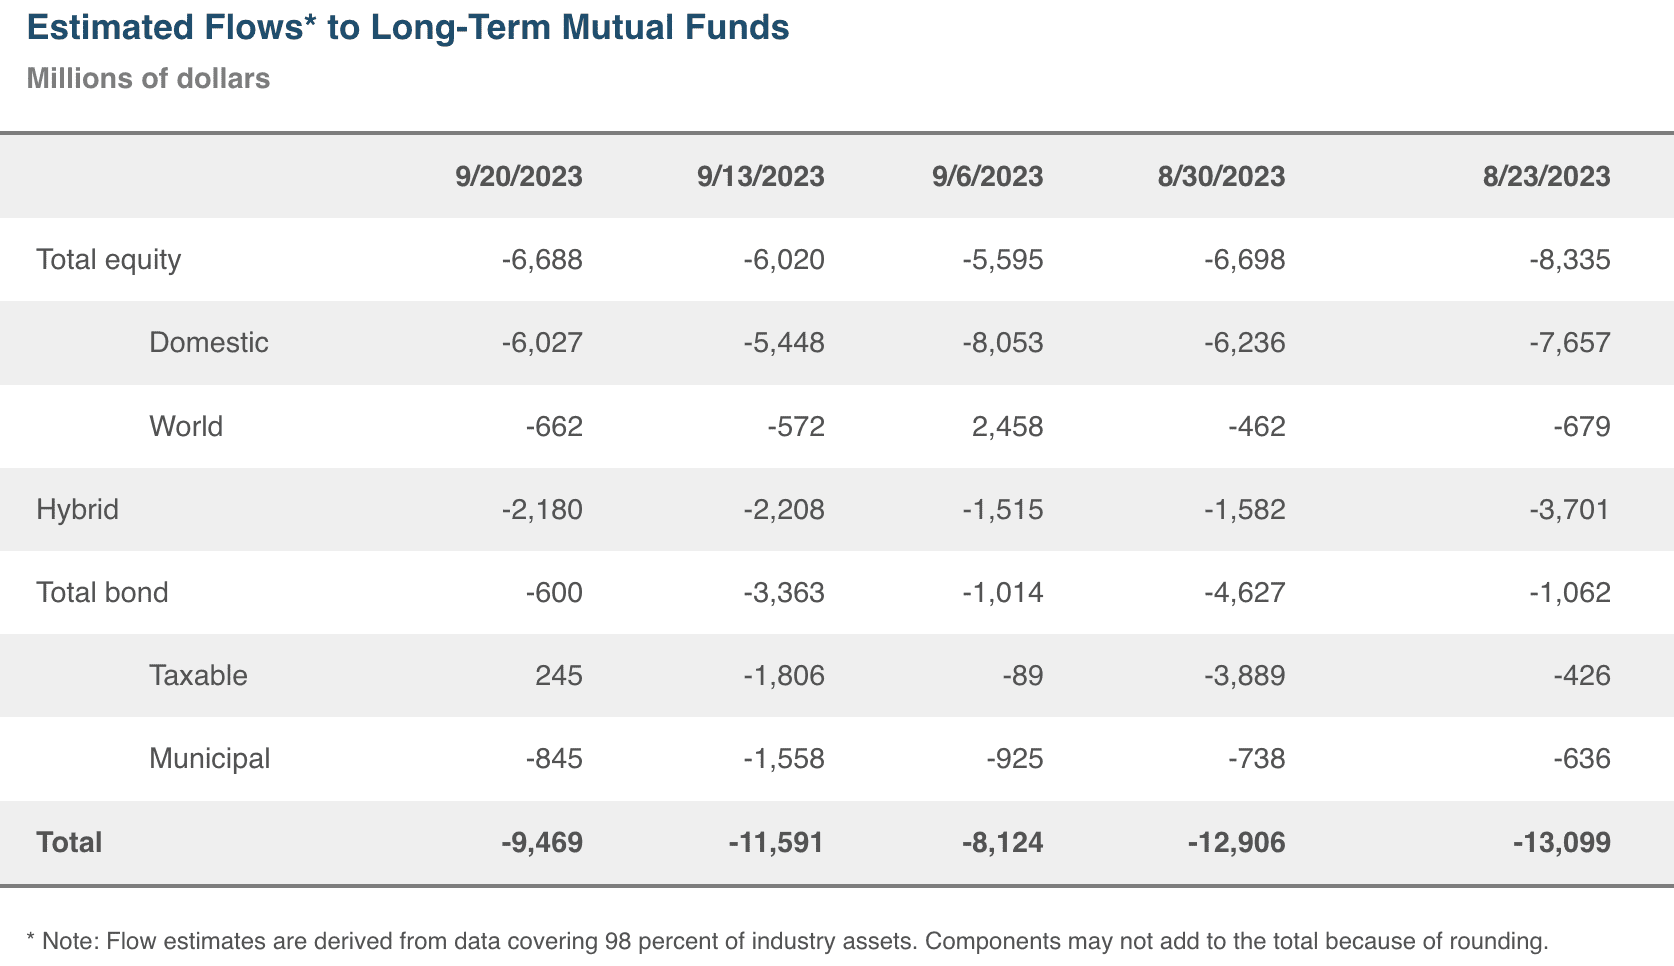The width and height of the screenshot is (1674, 966).
Task: Select the 9/6/2023 column header
Action: tap(987, 177)
